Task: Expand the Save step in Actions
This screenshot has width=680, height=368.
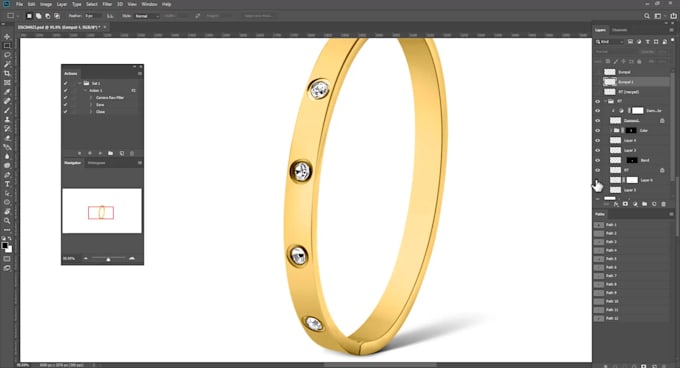Action: point(91,104)
